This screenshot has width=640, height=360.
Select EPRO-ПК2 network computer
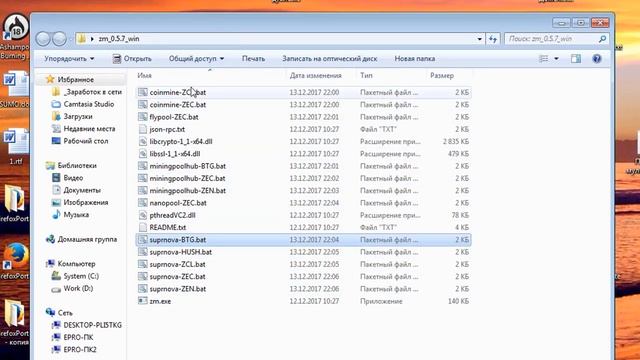[x=80, y=350]
